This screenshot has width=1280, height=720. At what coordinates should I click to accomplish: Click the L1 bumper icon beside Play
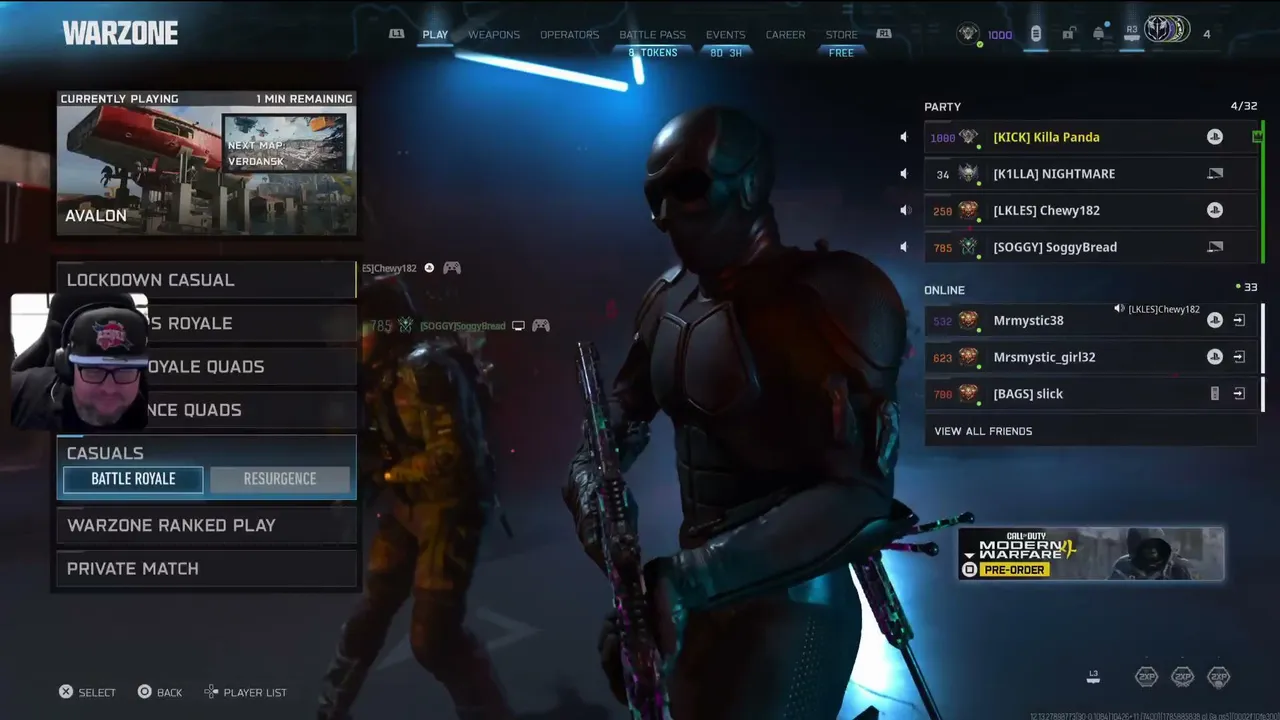(x=397, y=34)
